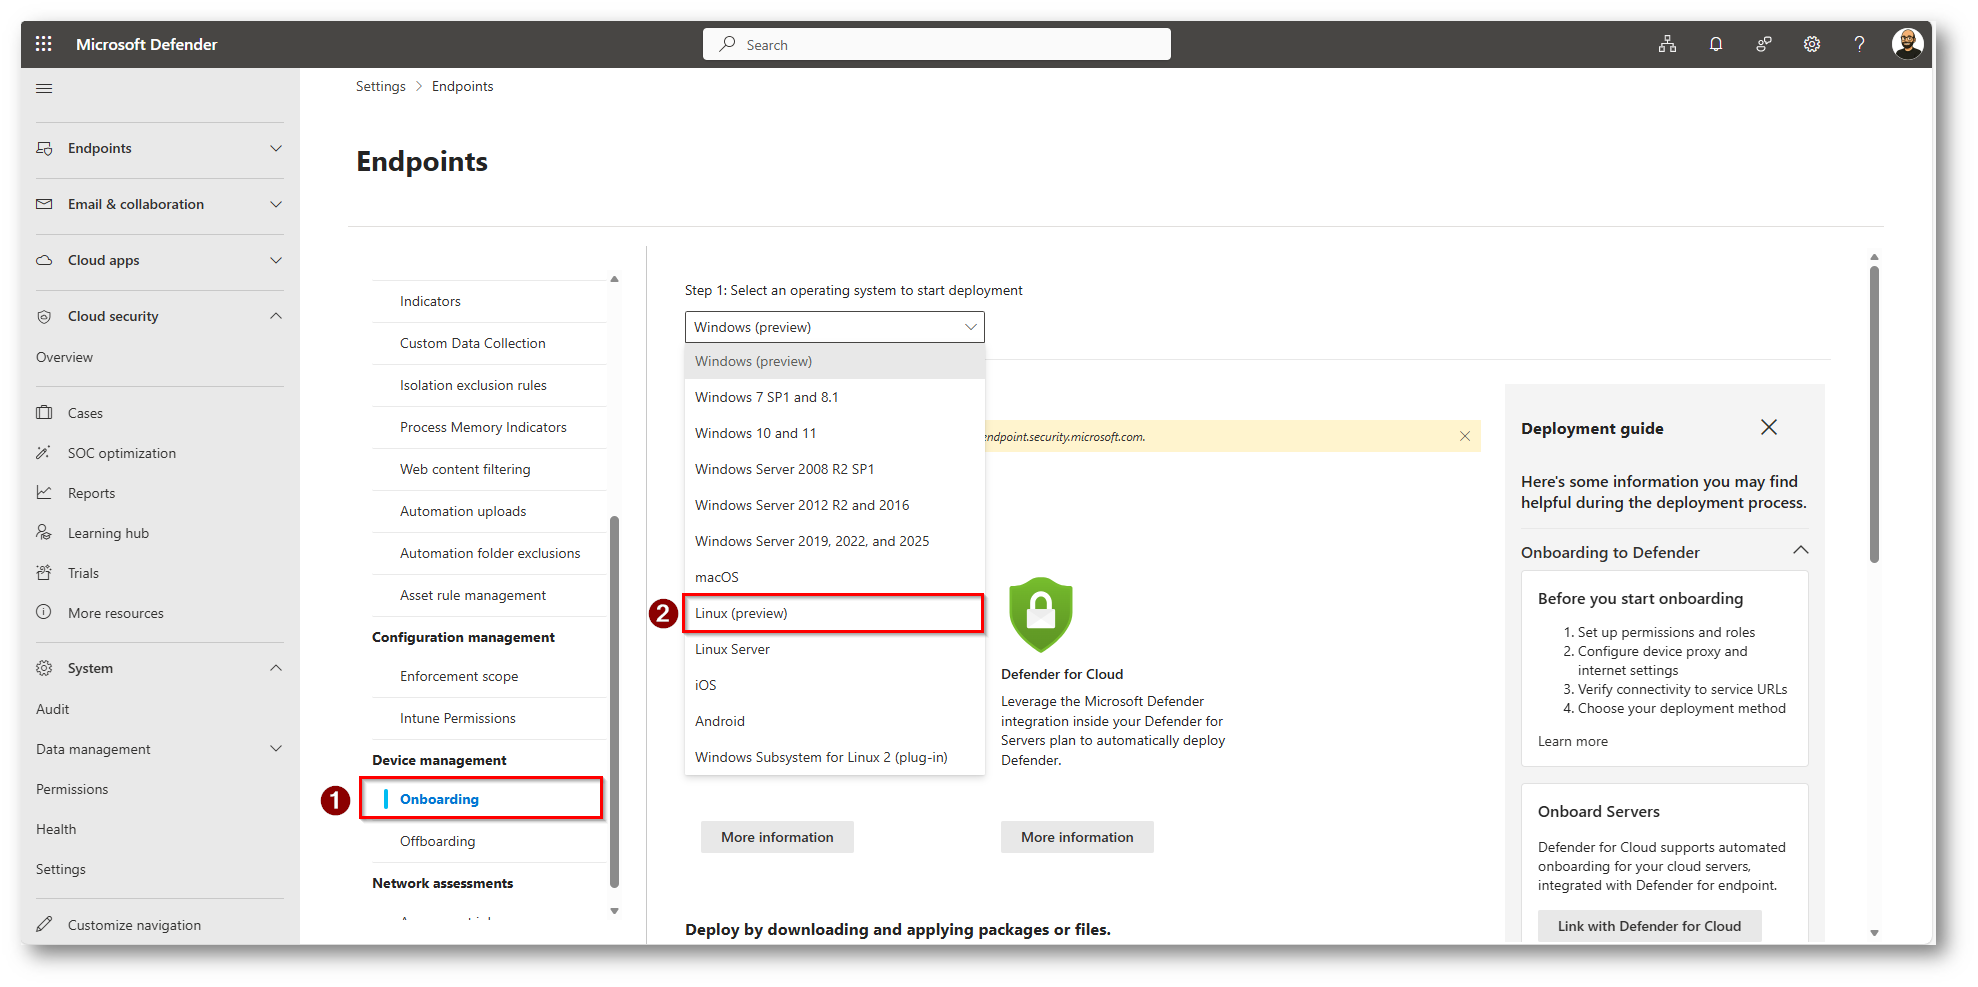Open the help question mark

(1859, 44)
